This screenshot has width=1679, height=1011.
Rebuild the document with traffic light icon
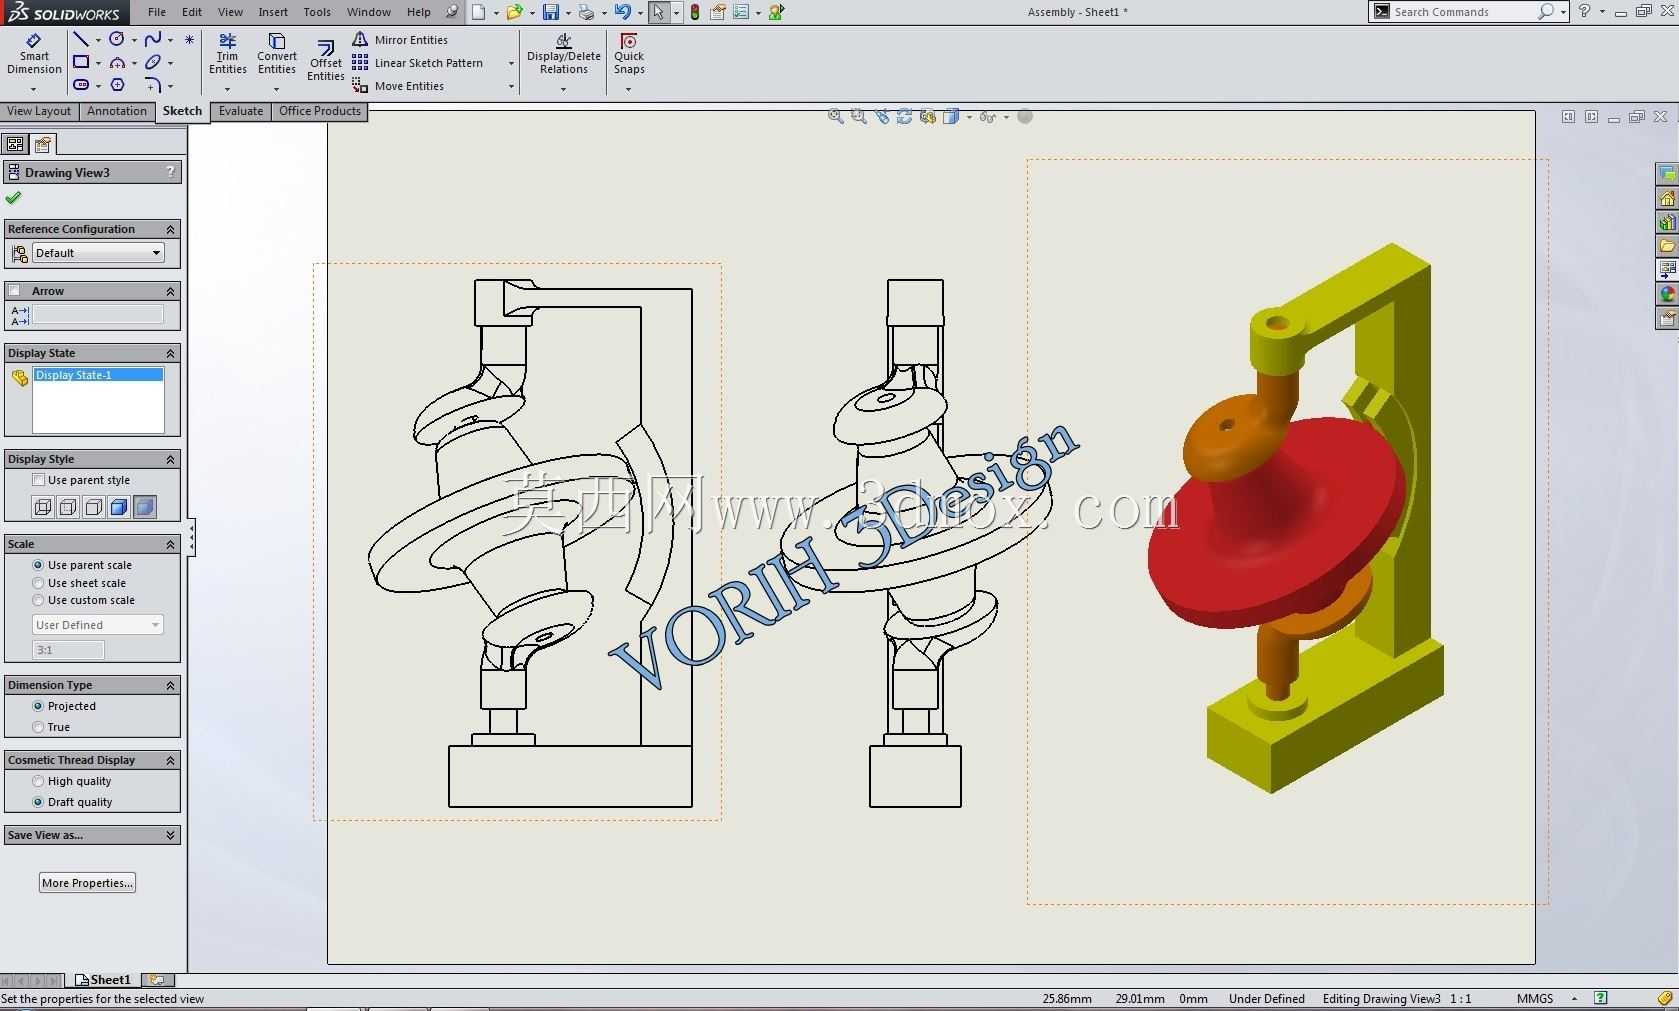pyautogui.click(x=695, y=12)
